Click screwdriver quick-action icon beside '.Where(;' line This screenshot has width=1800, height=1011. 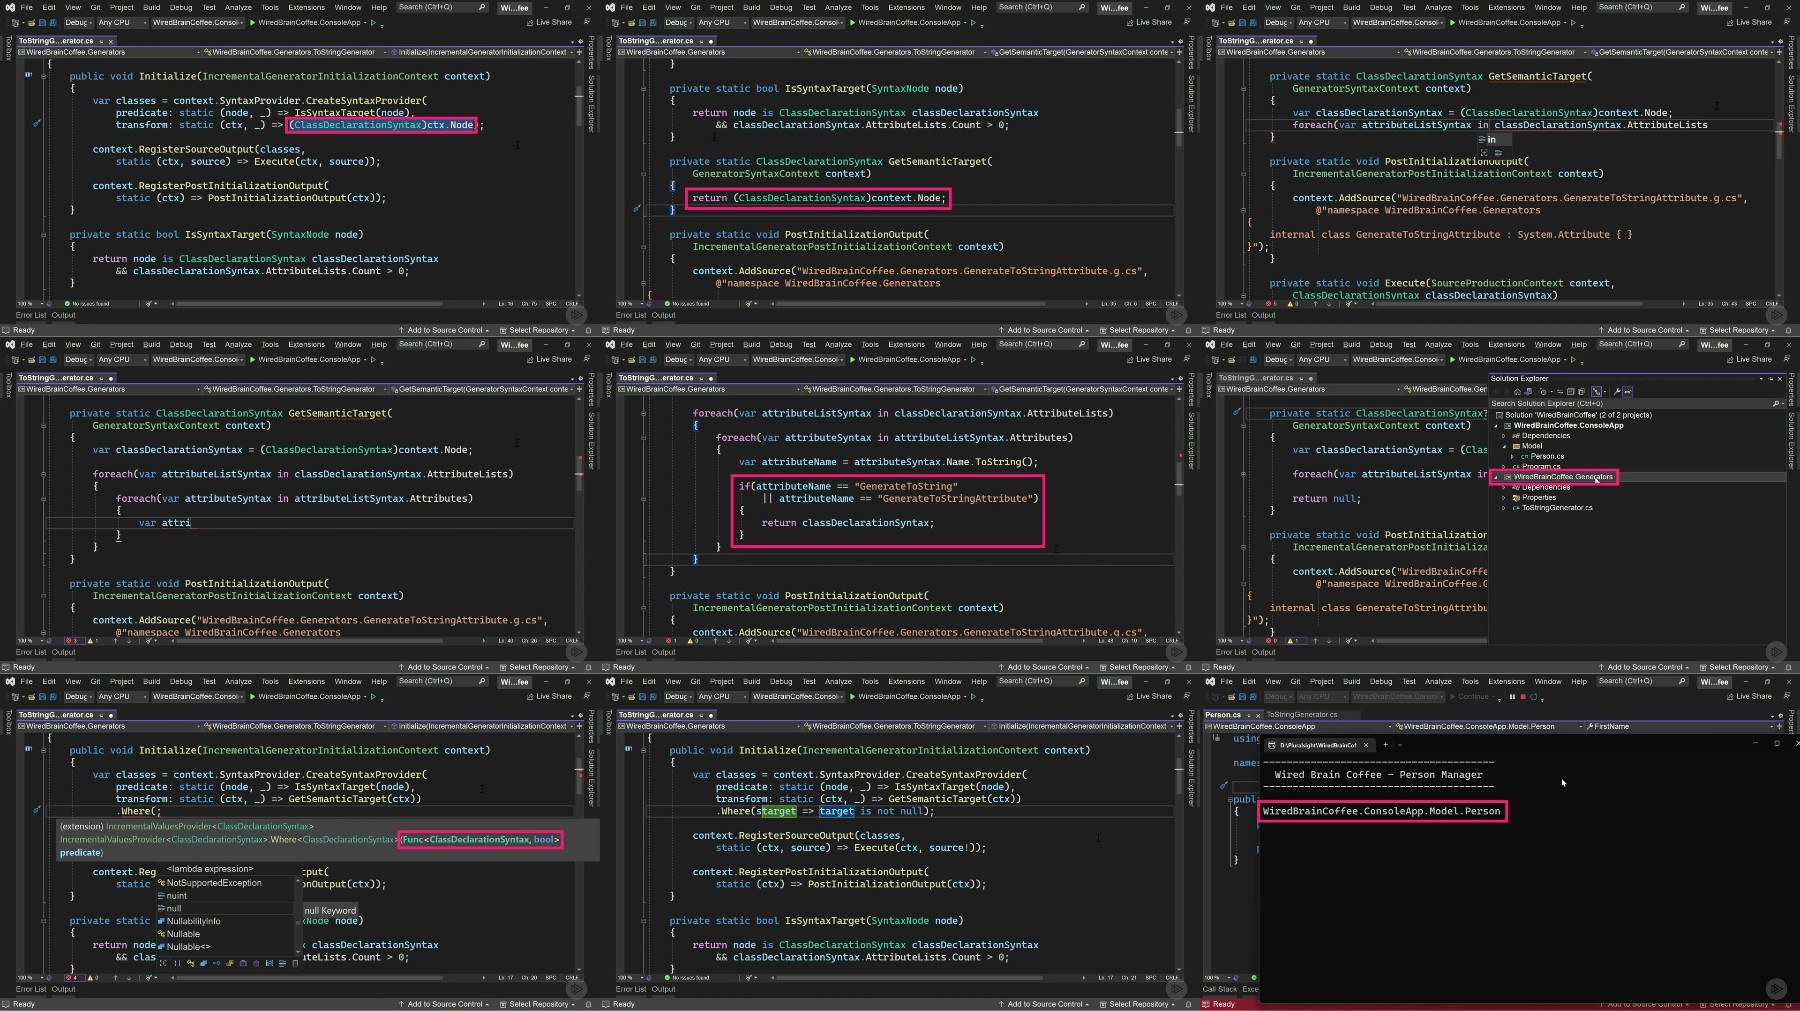37,810
